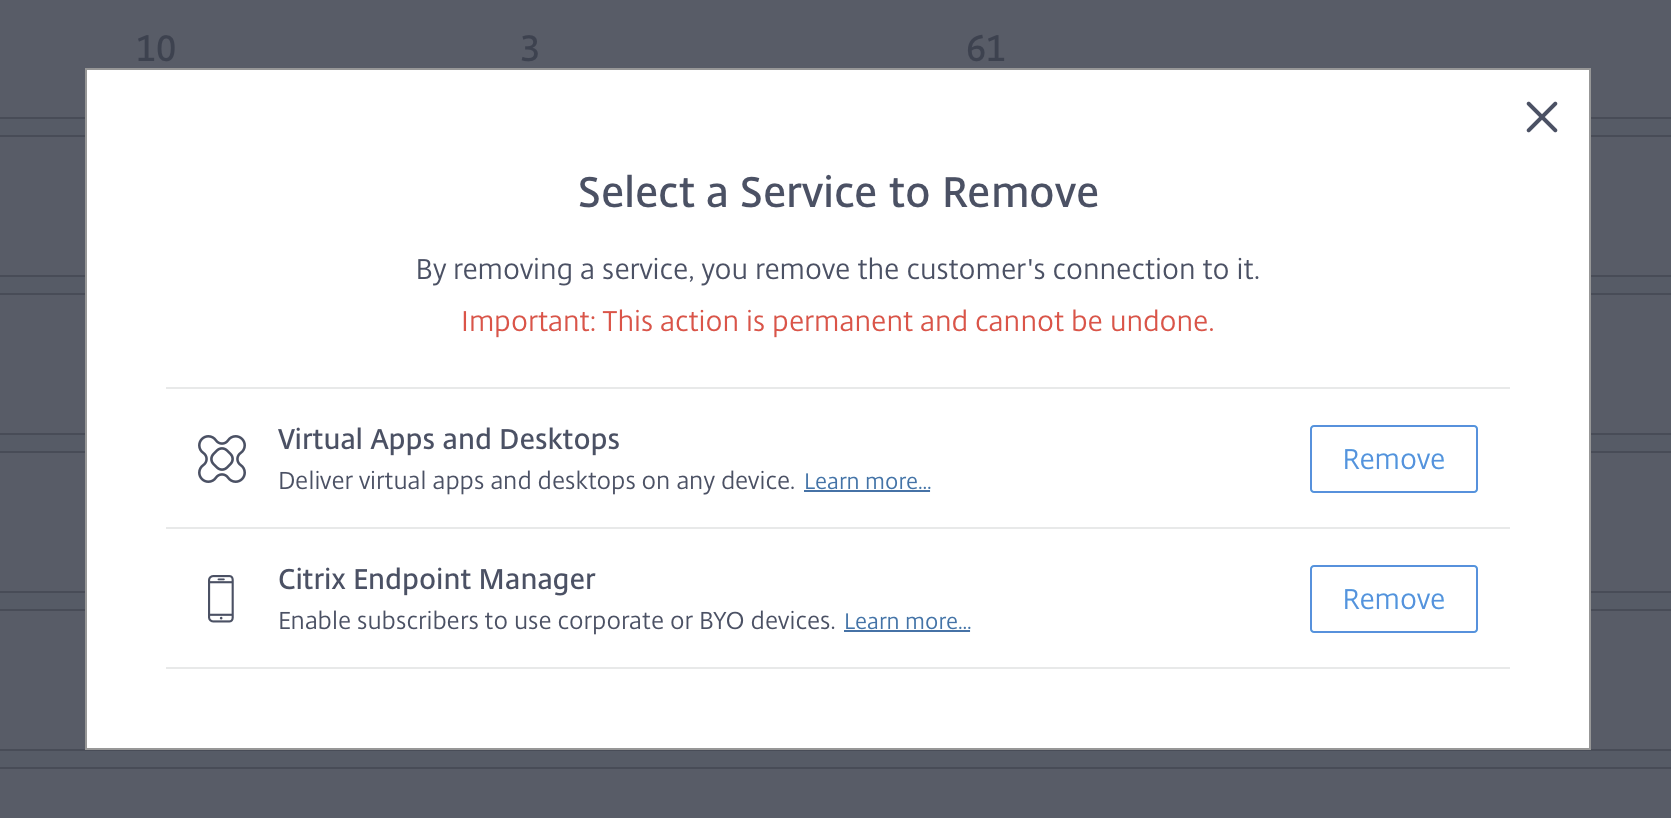Screen dimensions: 1671x818
Task: Click the number 3 behind the dialog
Action: [530, 48]
